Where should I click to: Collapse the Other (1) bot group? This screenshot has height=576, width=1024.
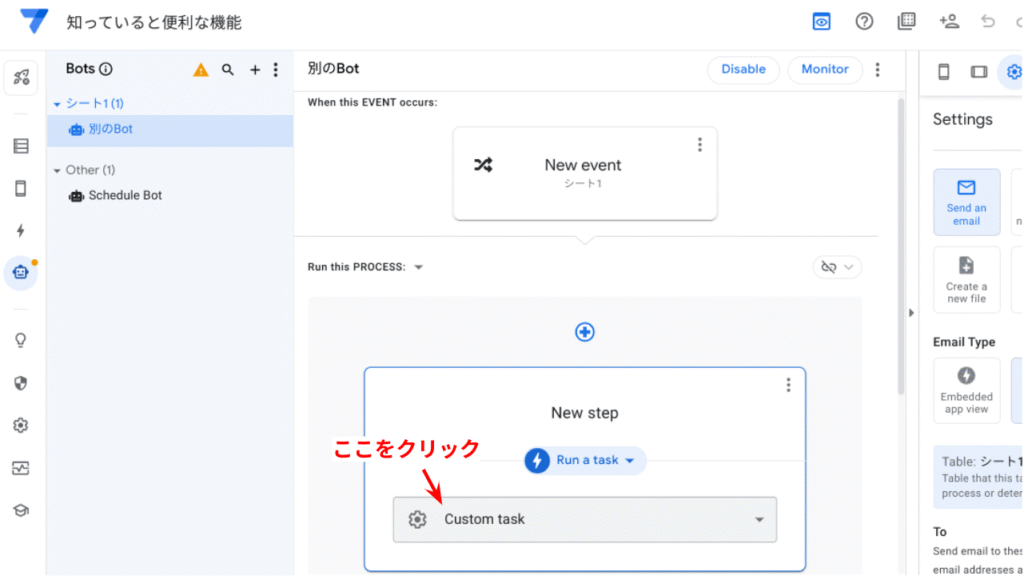(57, 170)
